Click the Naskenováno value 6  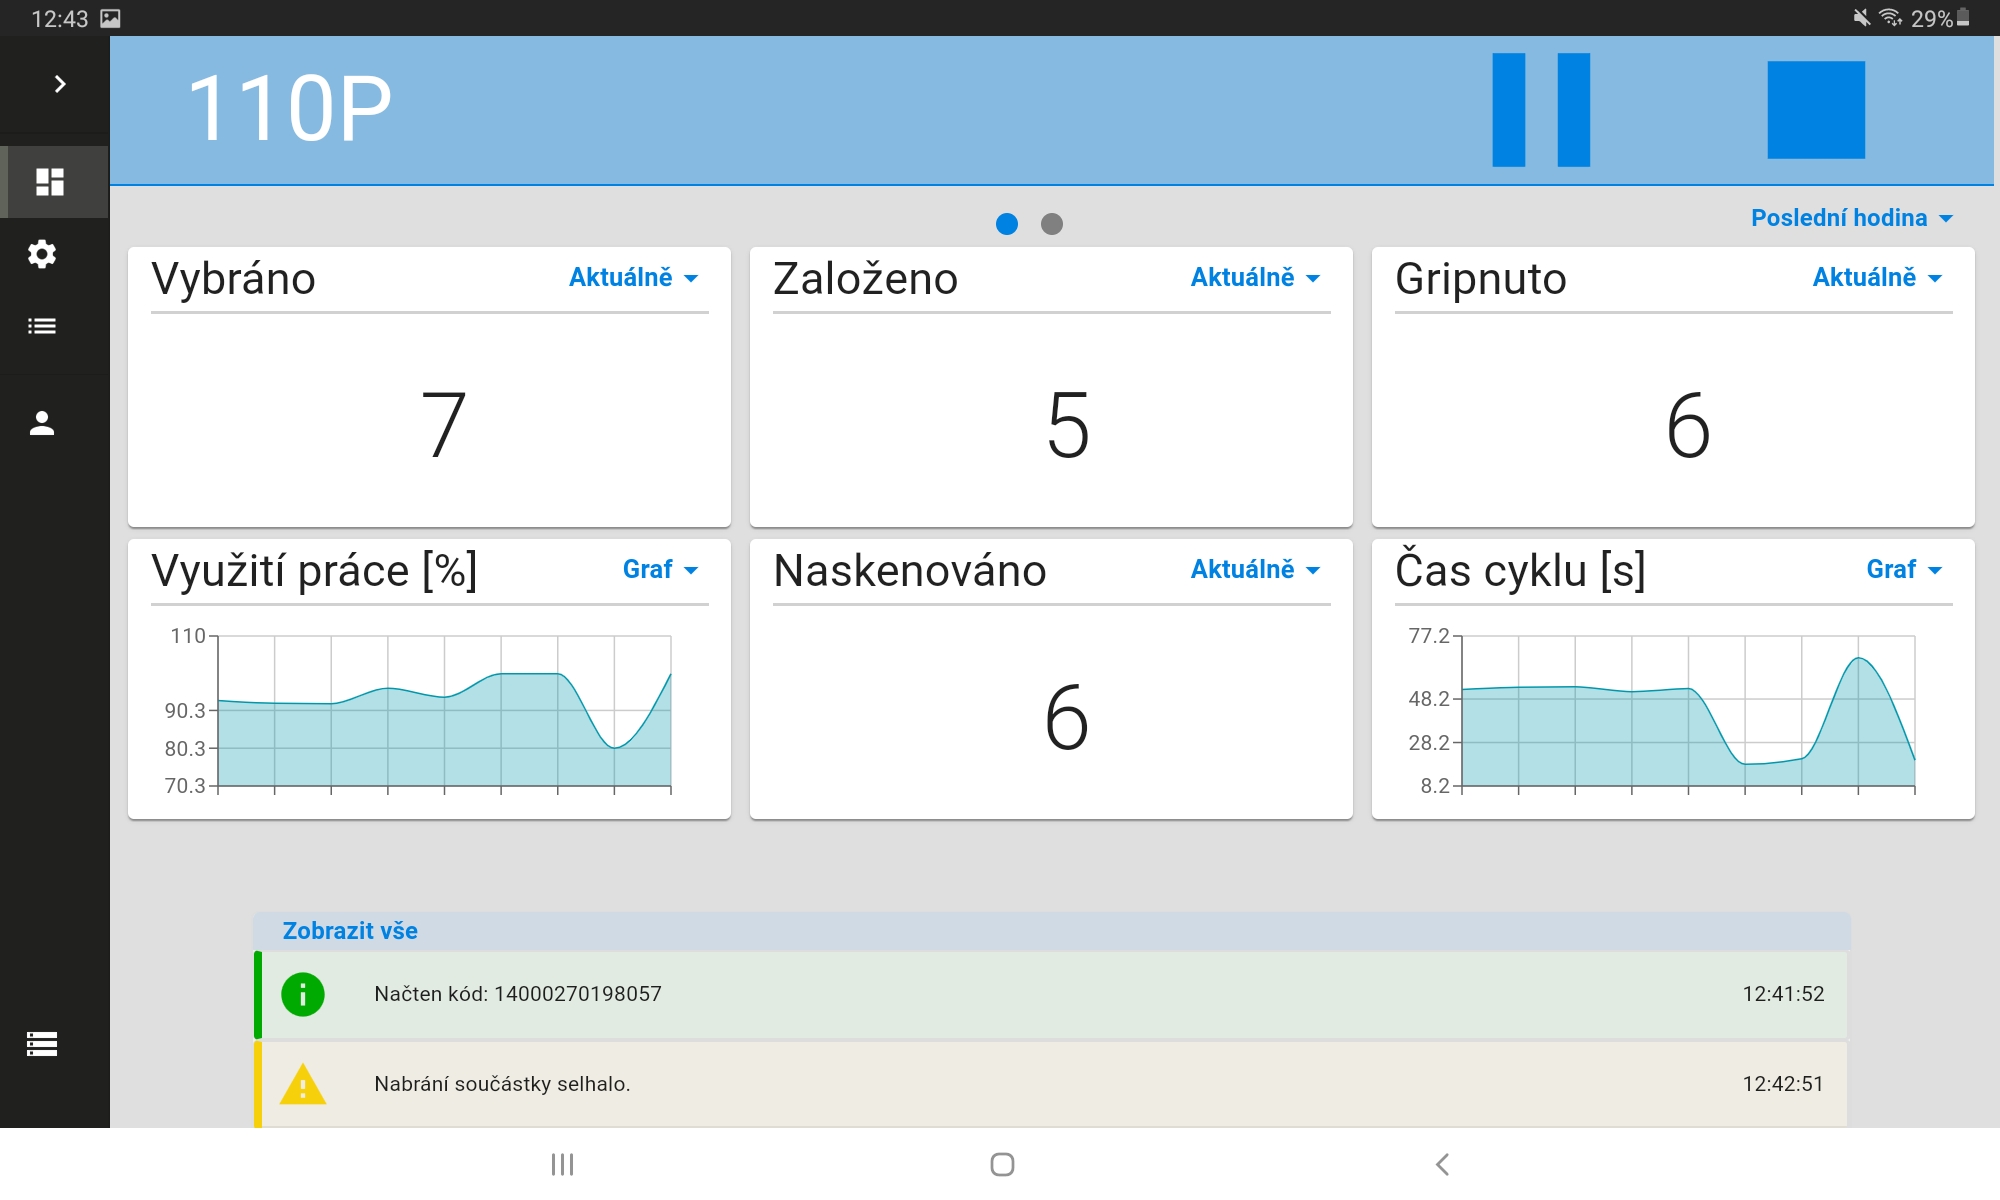(x=1067, y=717)
